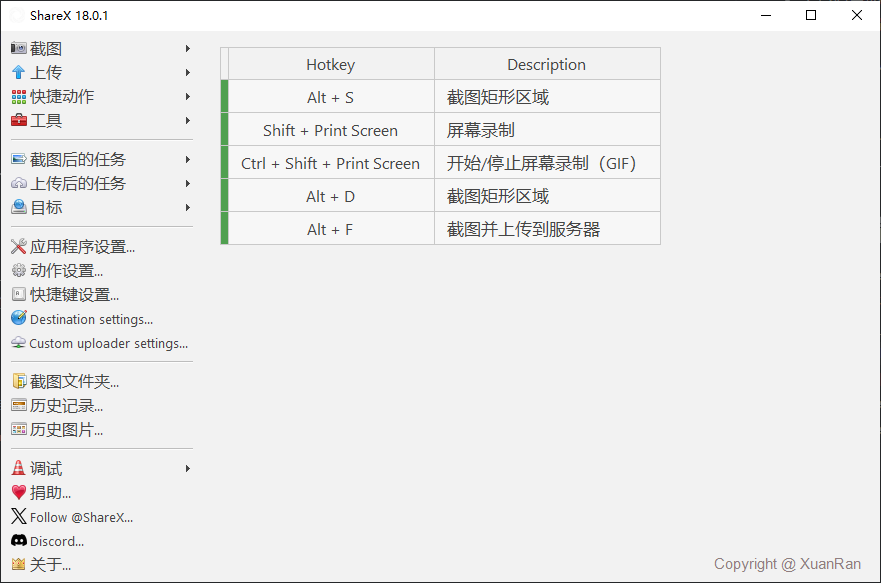Toggle green indicator for Shift + Print Screen
The image size is (881, 583).
225,130
